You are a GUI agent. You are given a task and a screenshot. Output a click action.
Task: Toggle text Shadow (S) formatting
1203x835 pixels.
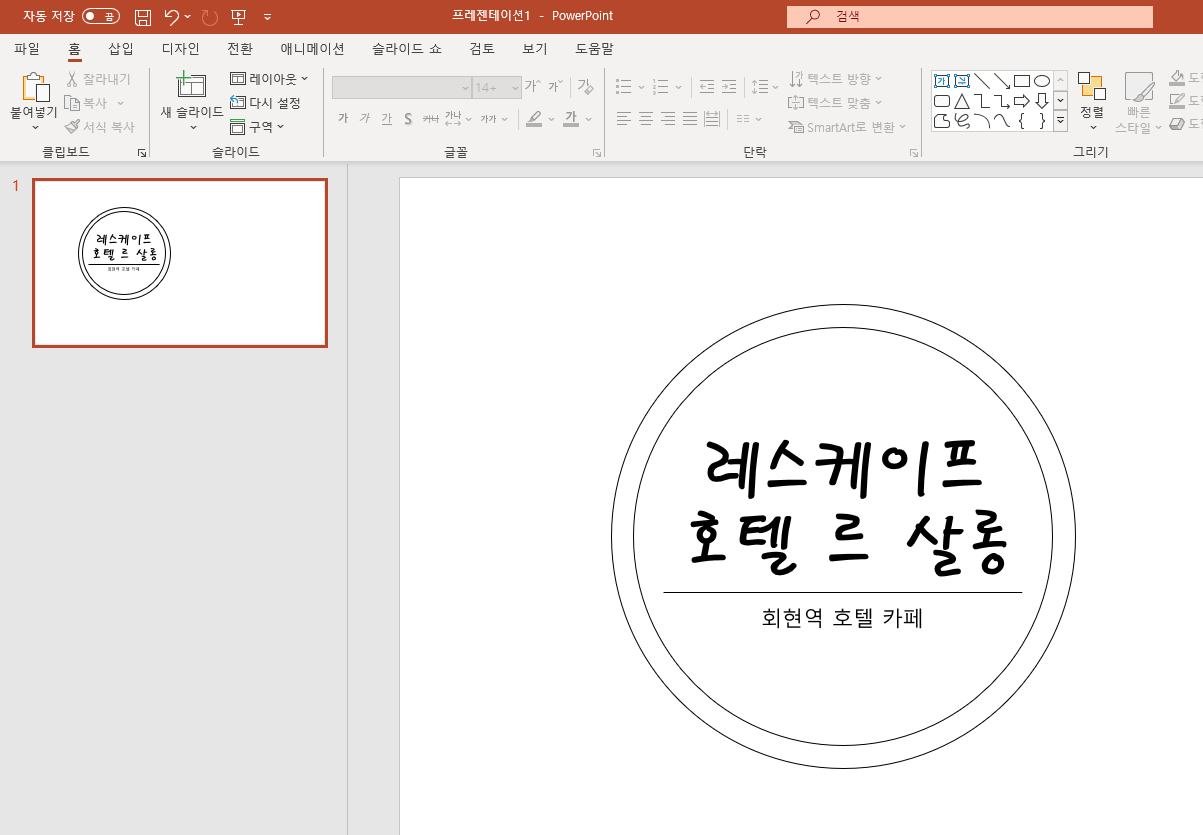coord(408,119)
